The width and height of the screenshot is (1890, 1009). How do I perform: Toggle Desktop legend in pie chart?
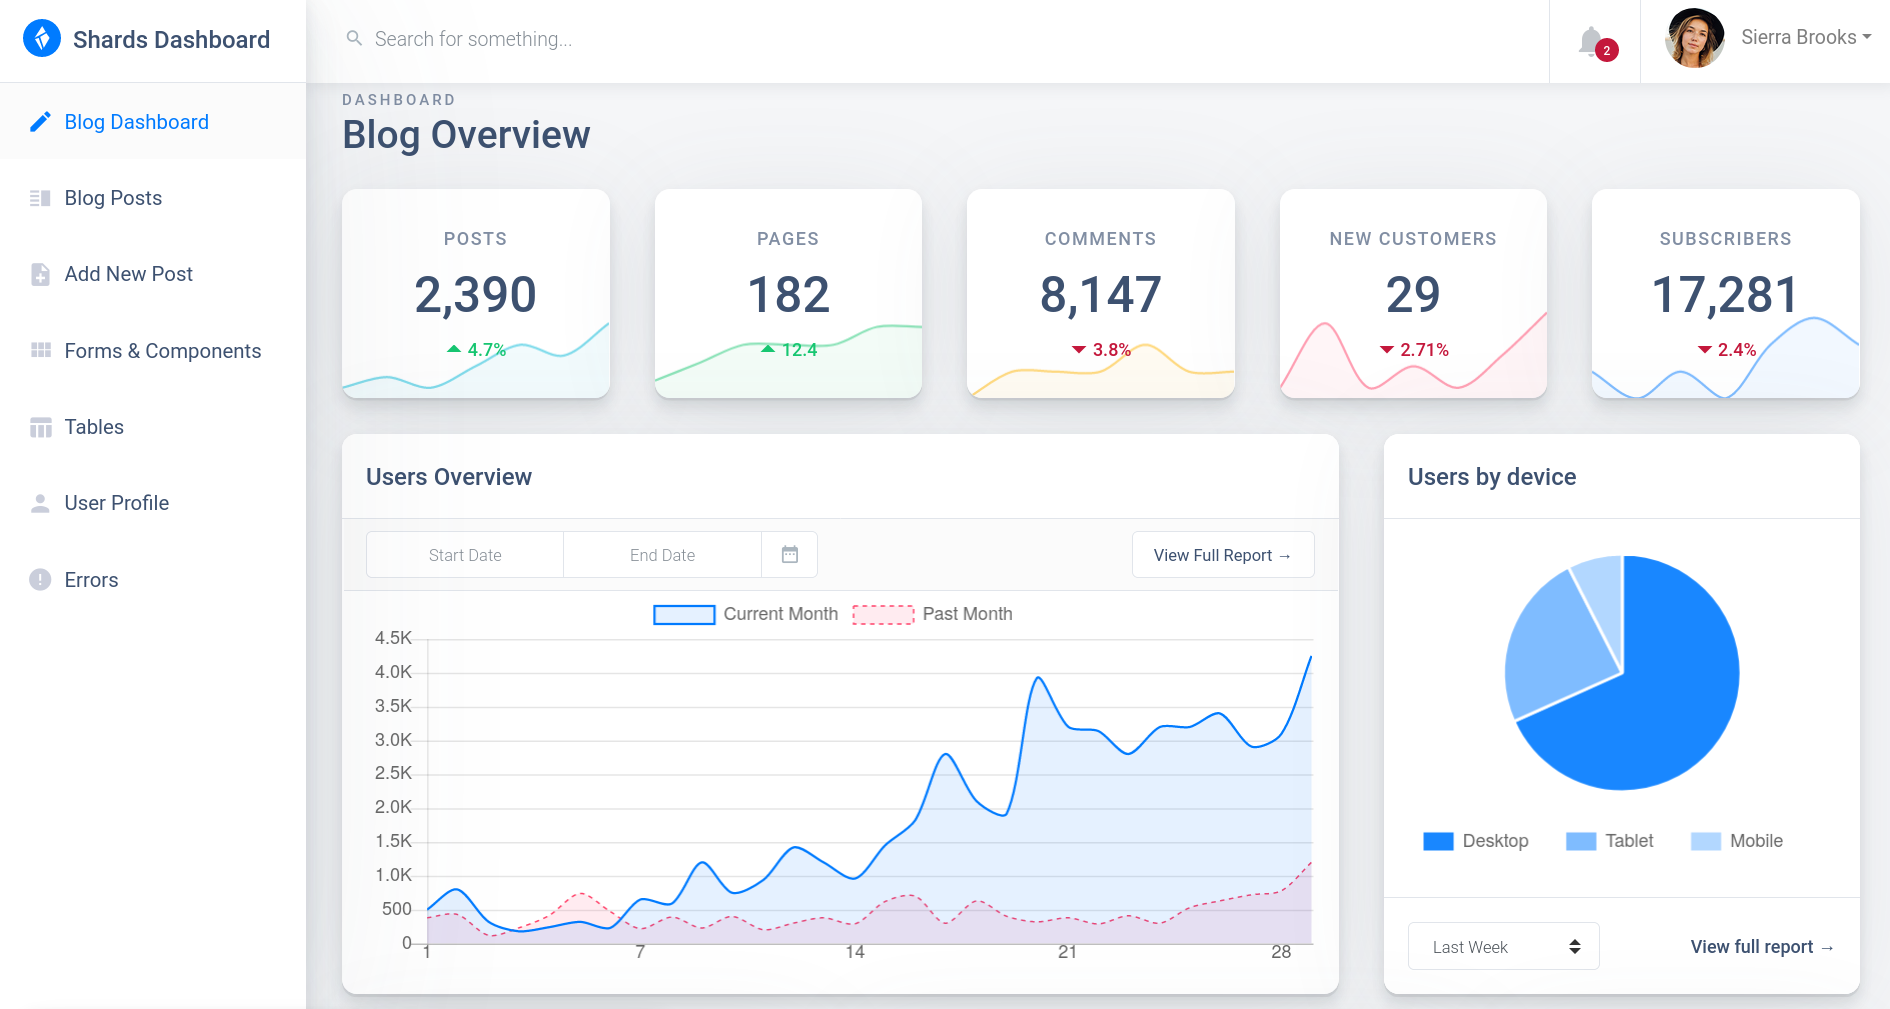coord(1476,841)
